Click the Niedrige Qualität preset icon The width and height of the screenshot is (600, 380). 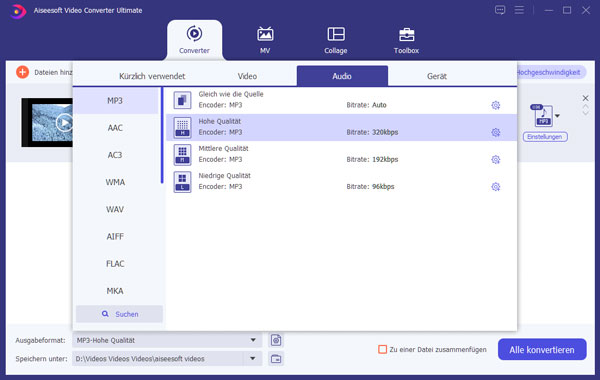point(183,182)
